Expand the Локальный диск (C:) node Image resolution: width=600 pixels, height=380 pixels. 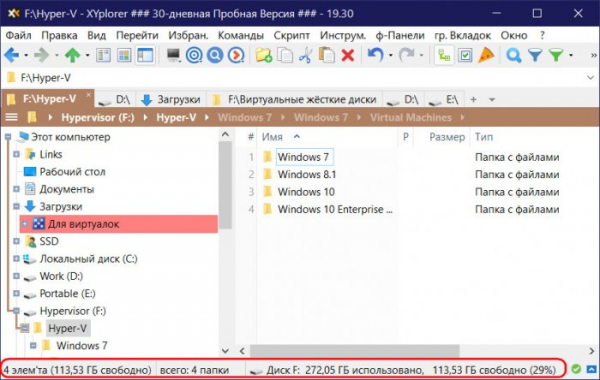16,259
